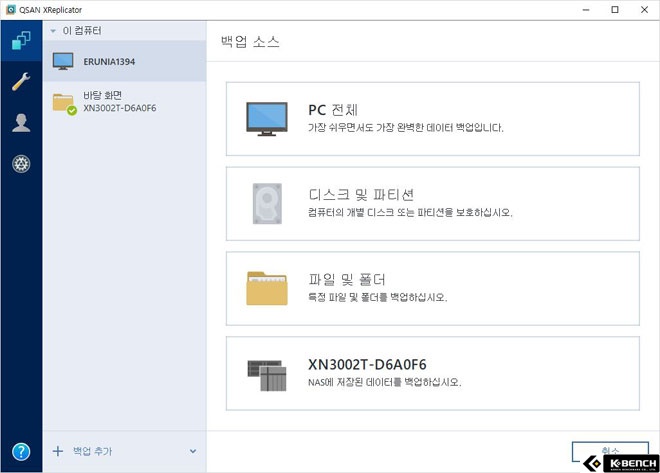This screenshot has width=660, height=473.
Task: Open the dropdown arrow beside 백업 추가
Action: pos(193,451)
